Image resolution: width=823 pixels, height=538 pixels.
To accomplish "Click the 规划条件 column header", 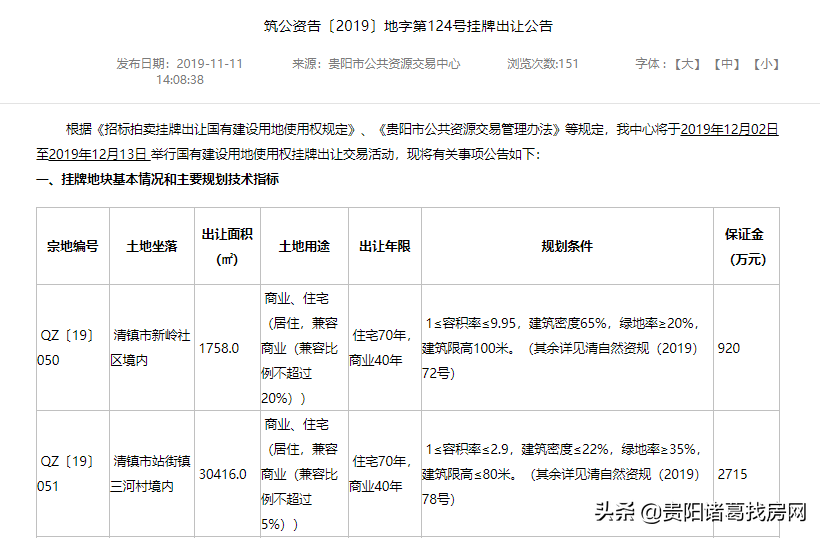I will point(567,246).
